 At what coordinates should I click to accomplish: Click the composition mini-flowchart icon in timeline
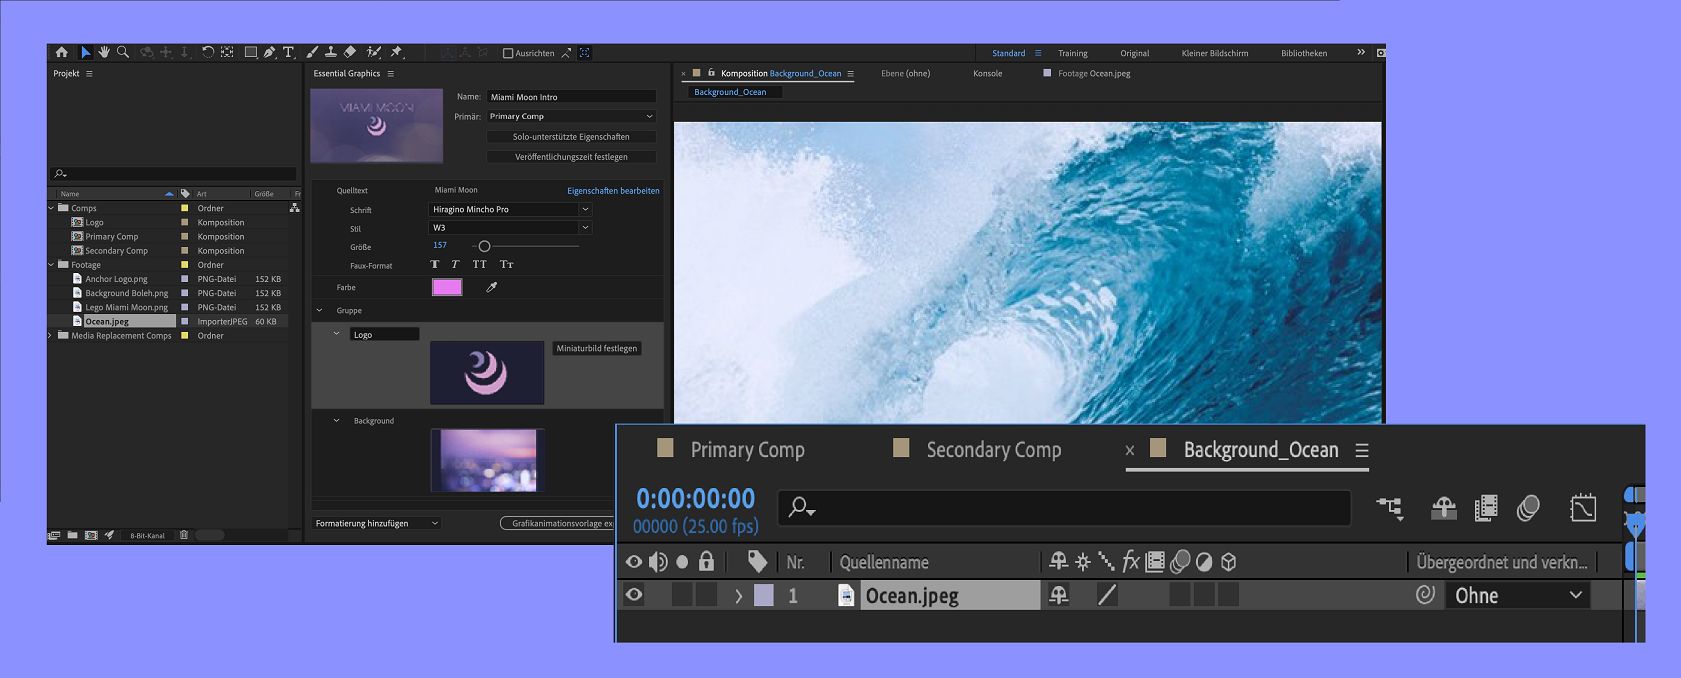coord(1390,508)
